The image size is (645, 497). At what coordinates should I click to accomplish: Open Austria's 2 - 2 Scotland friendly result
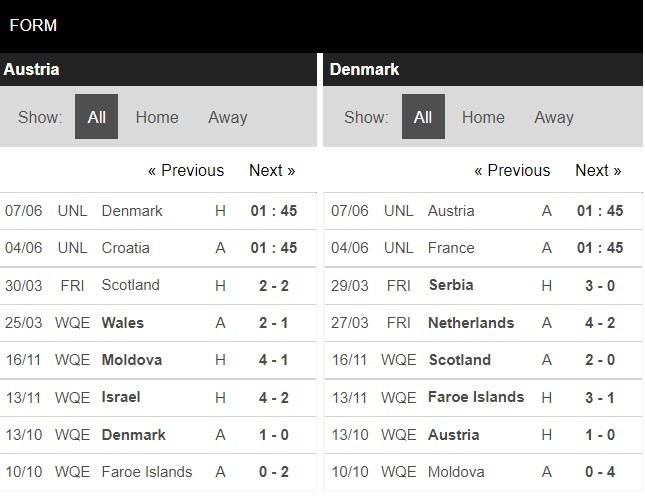pyautogui.click(x=158, y=286)
